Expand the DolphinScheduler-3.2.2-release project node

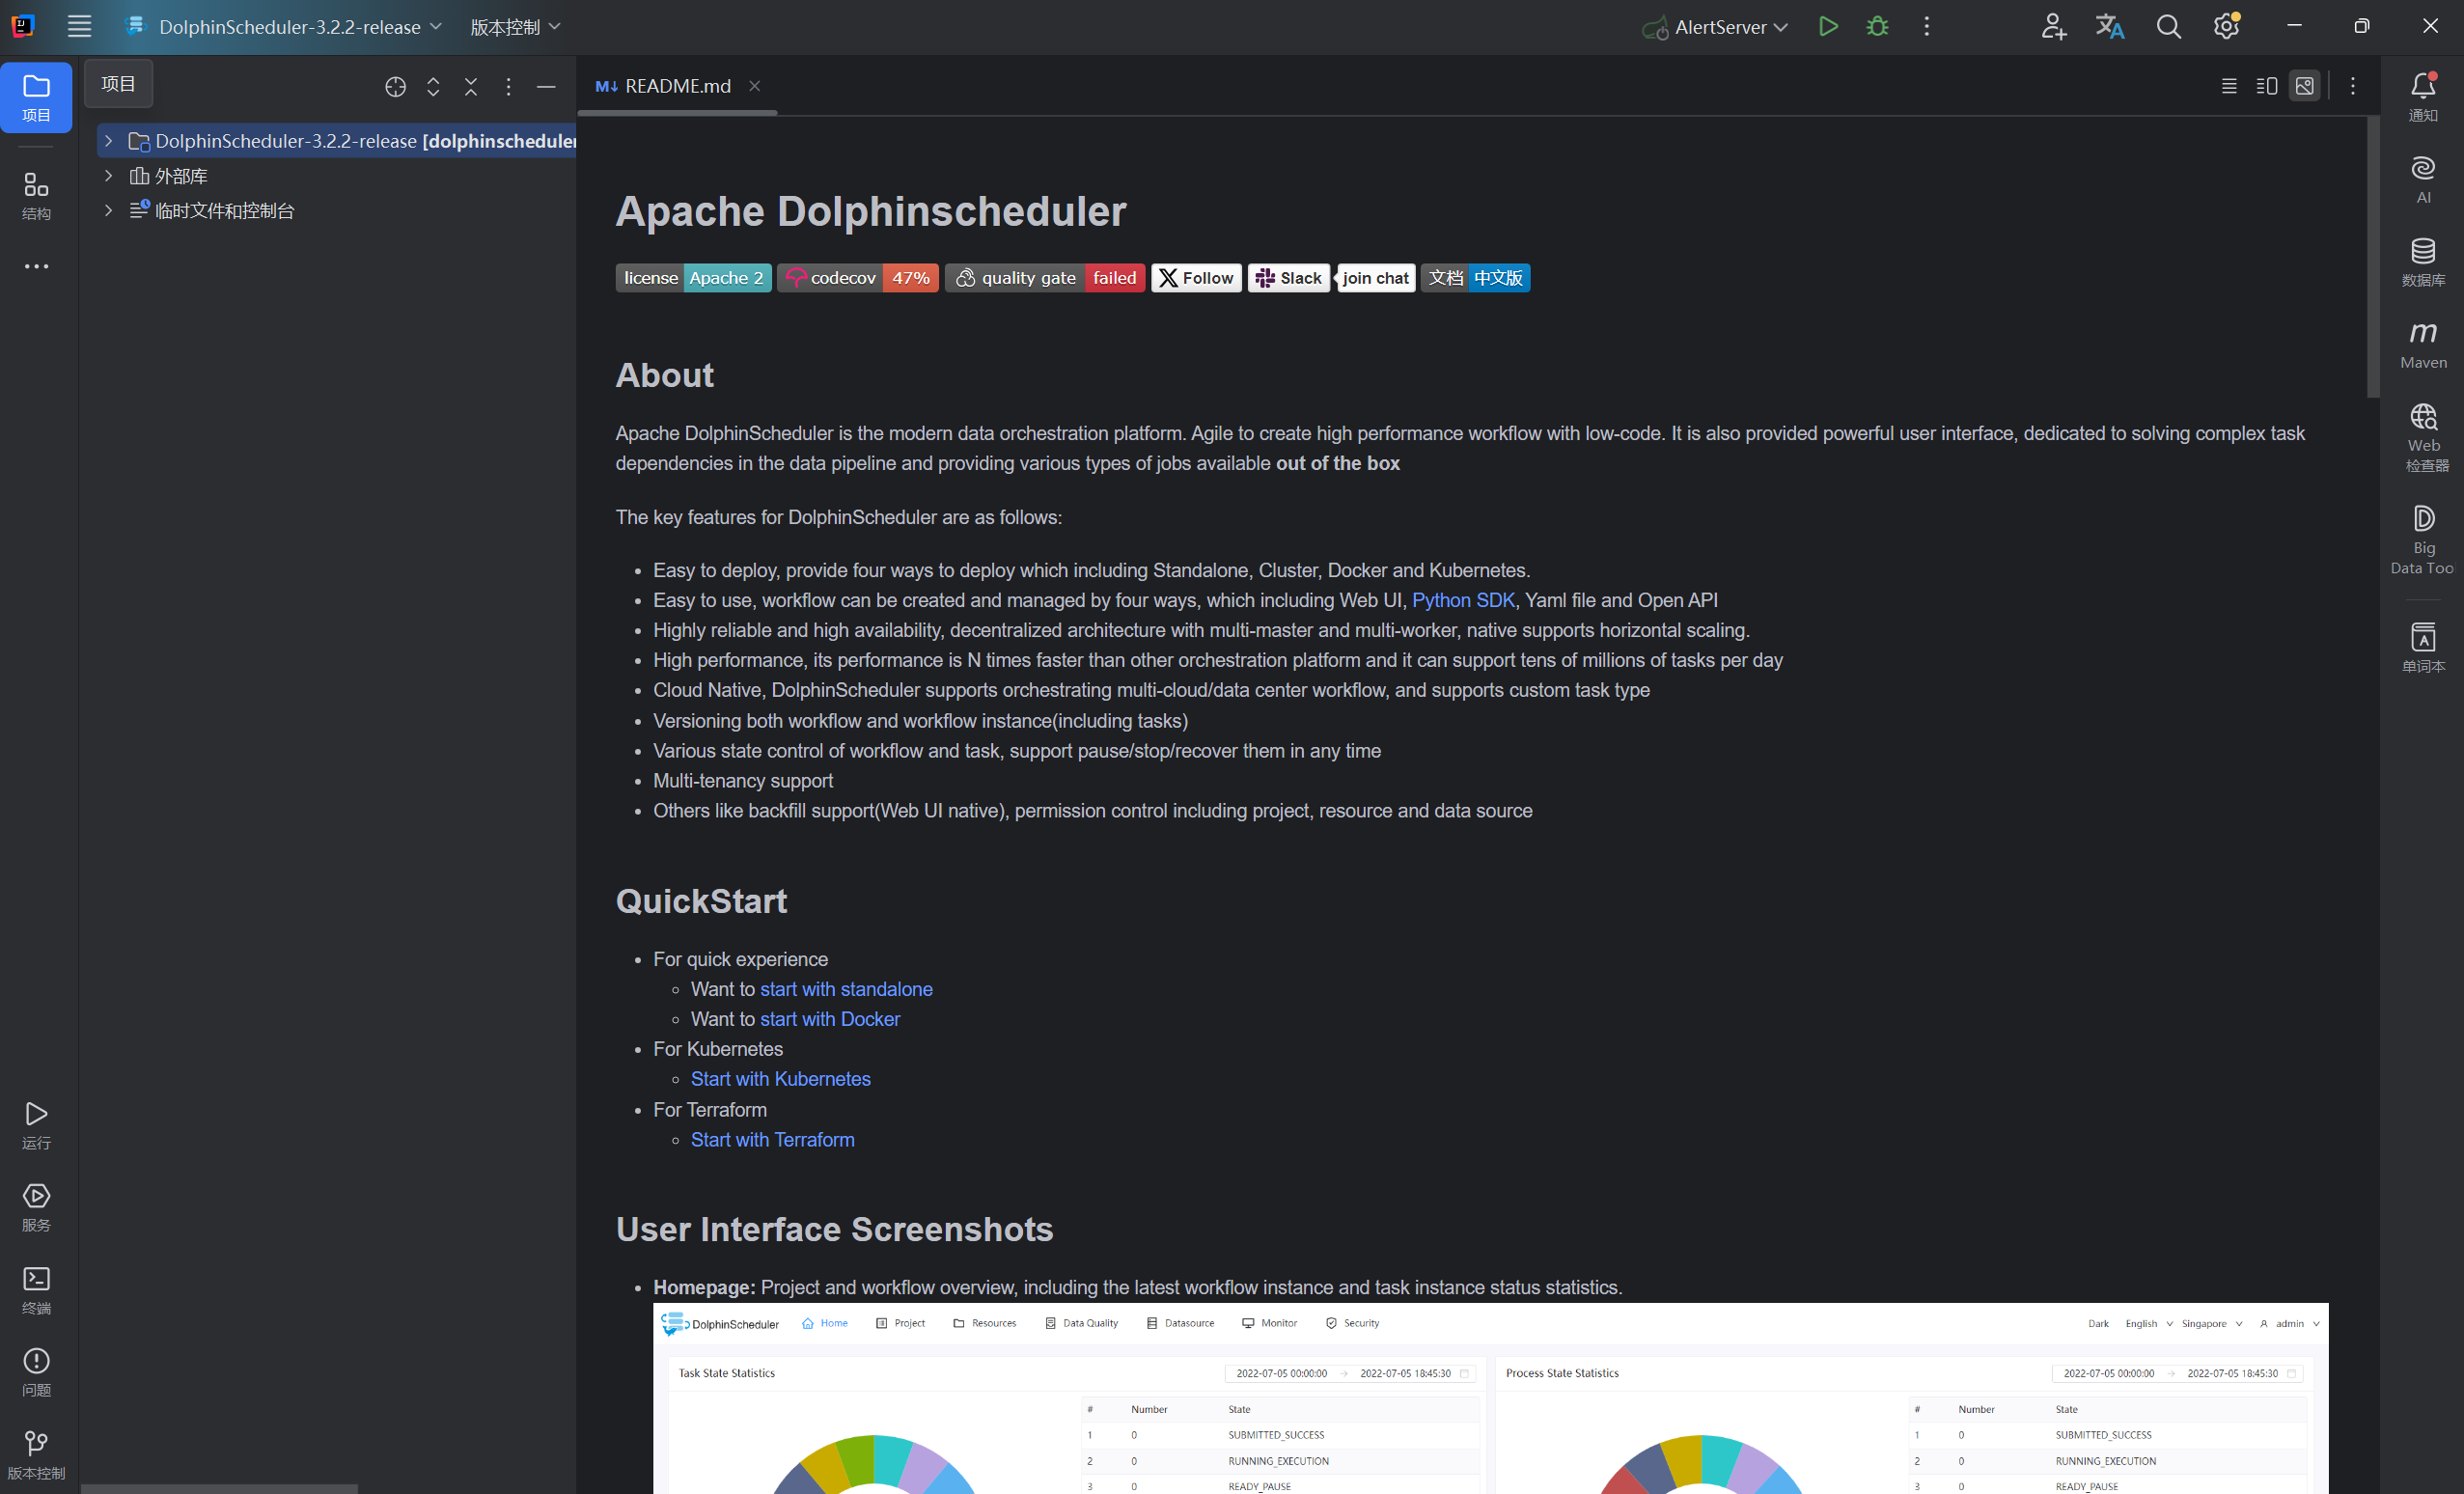pos(108,140)
